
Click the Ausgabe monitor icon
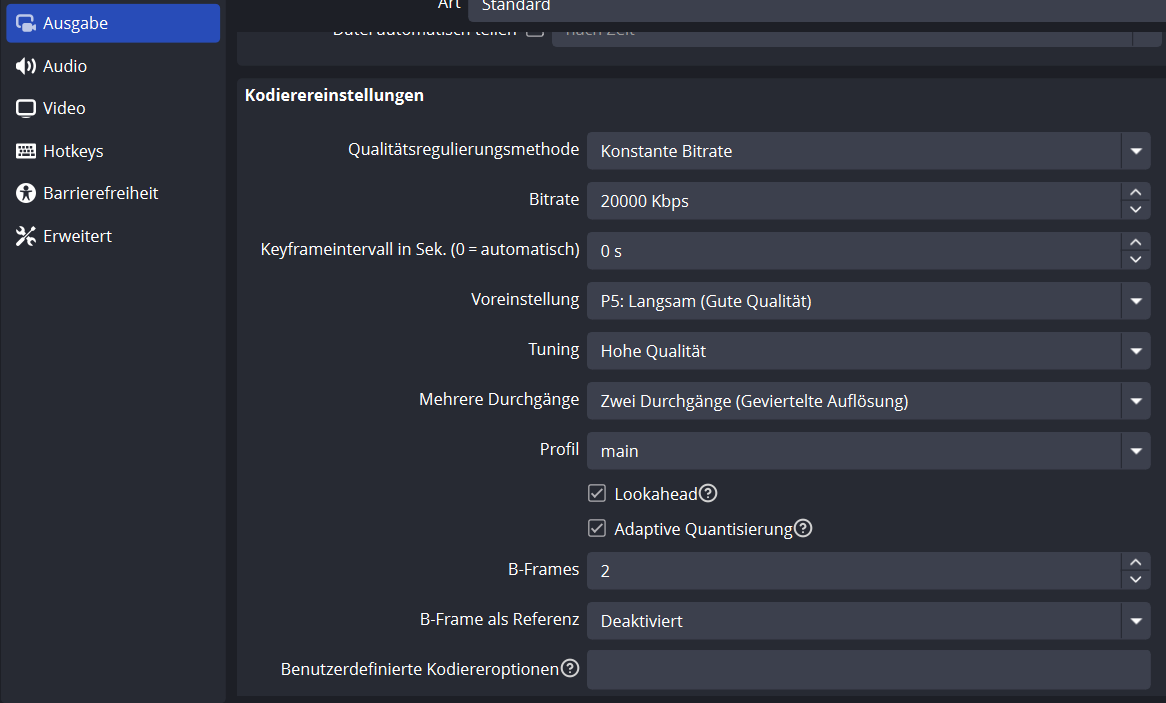(x=26, y=23)
